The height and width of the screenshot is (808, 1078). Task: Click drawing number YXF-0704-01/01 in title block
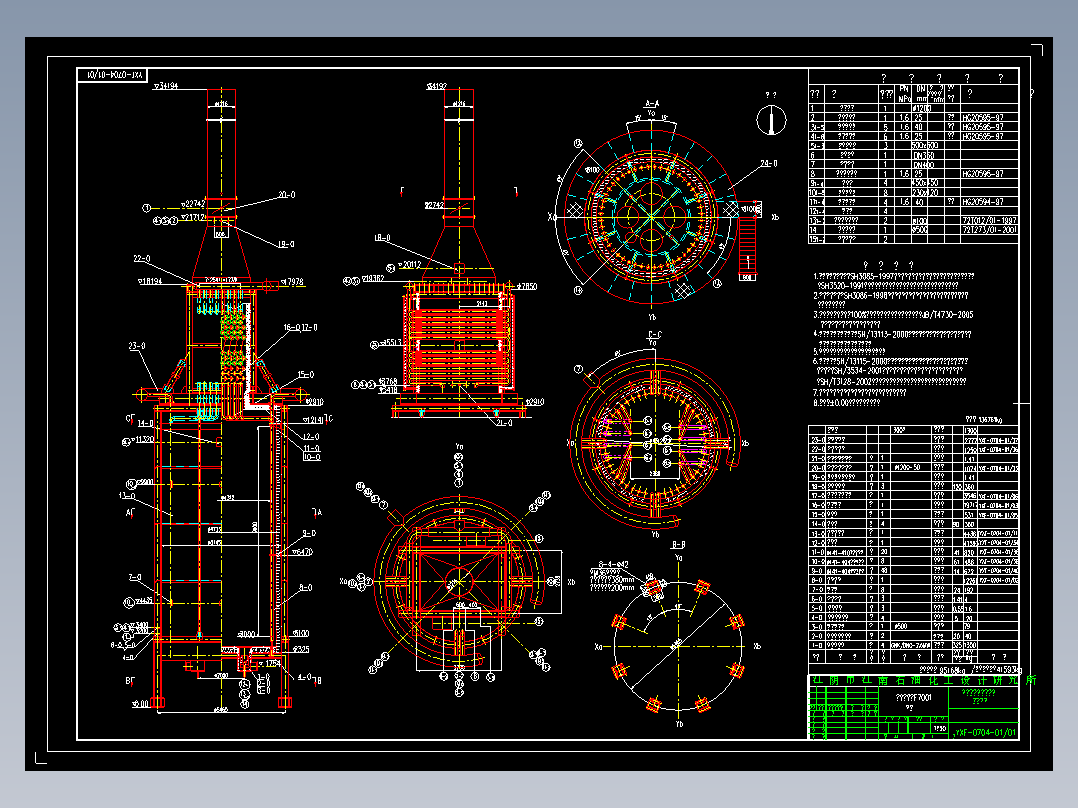[984, 732]
